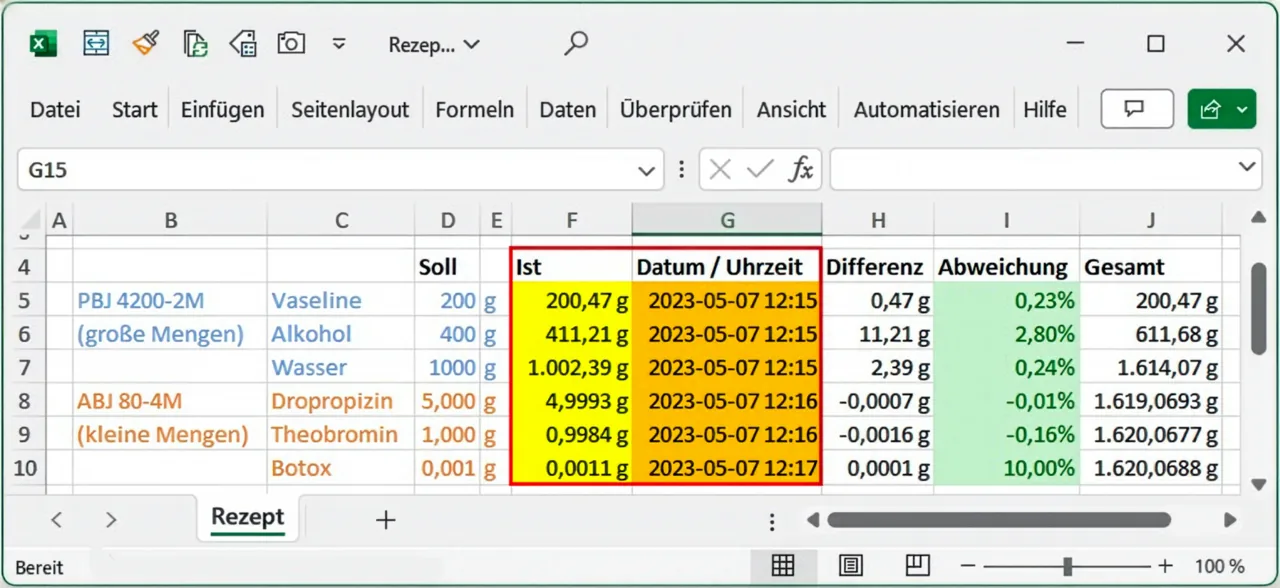Click the horizontal scrollbar left arrow
This screenshot has width=1280, height=588.
(x=814, y=520)
